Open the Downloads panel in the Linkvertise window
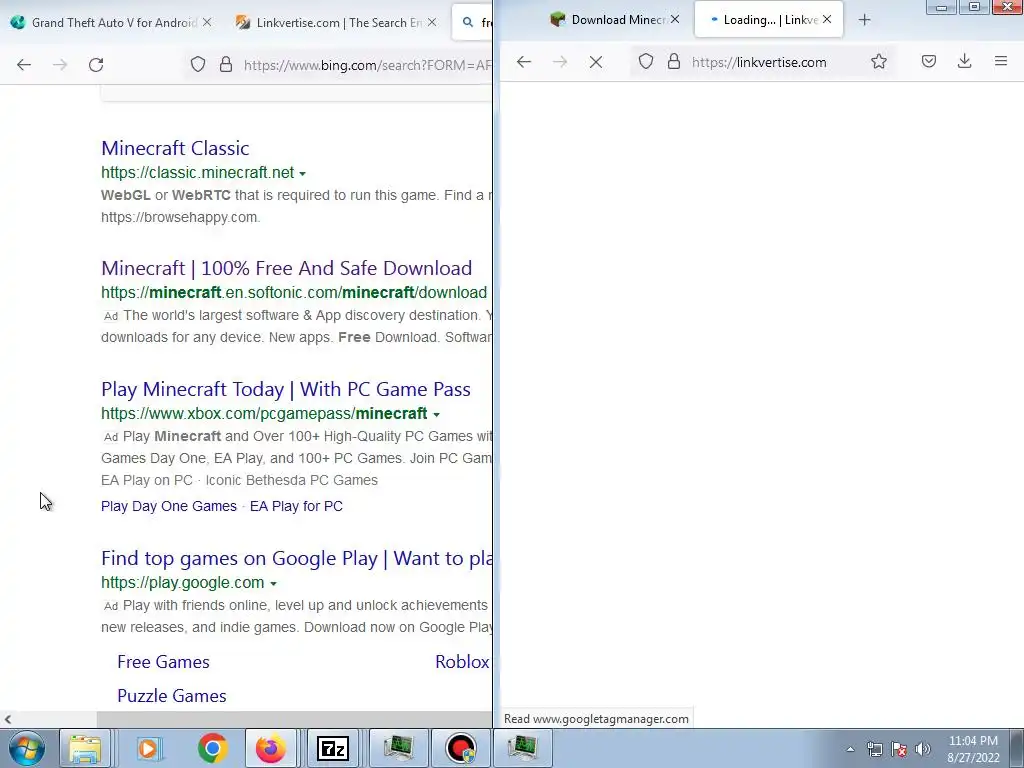Screen dimensions: 1024x768 (x=965, y=61)
